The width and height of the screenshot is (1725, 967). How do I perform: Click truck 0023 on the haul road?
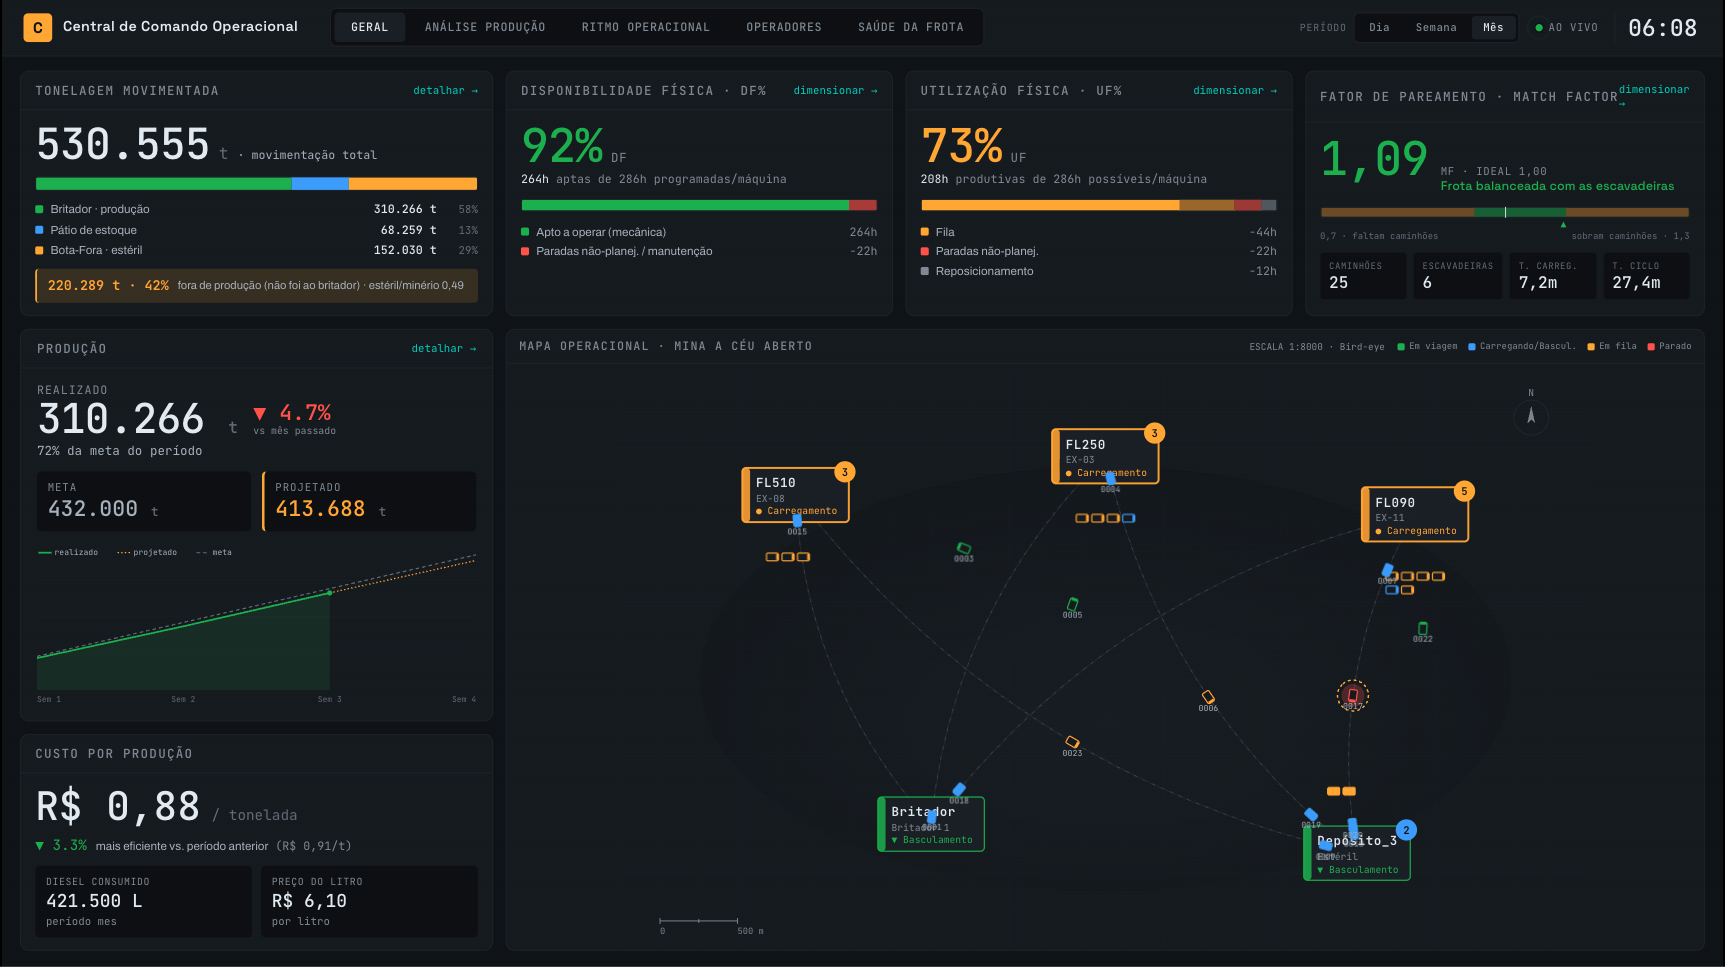pyautogui.click(x=1072, y=742)
